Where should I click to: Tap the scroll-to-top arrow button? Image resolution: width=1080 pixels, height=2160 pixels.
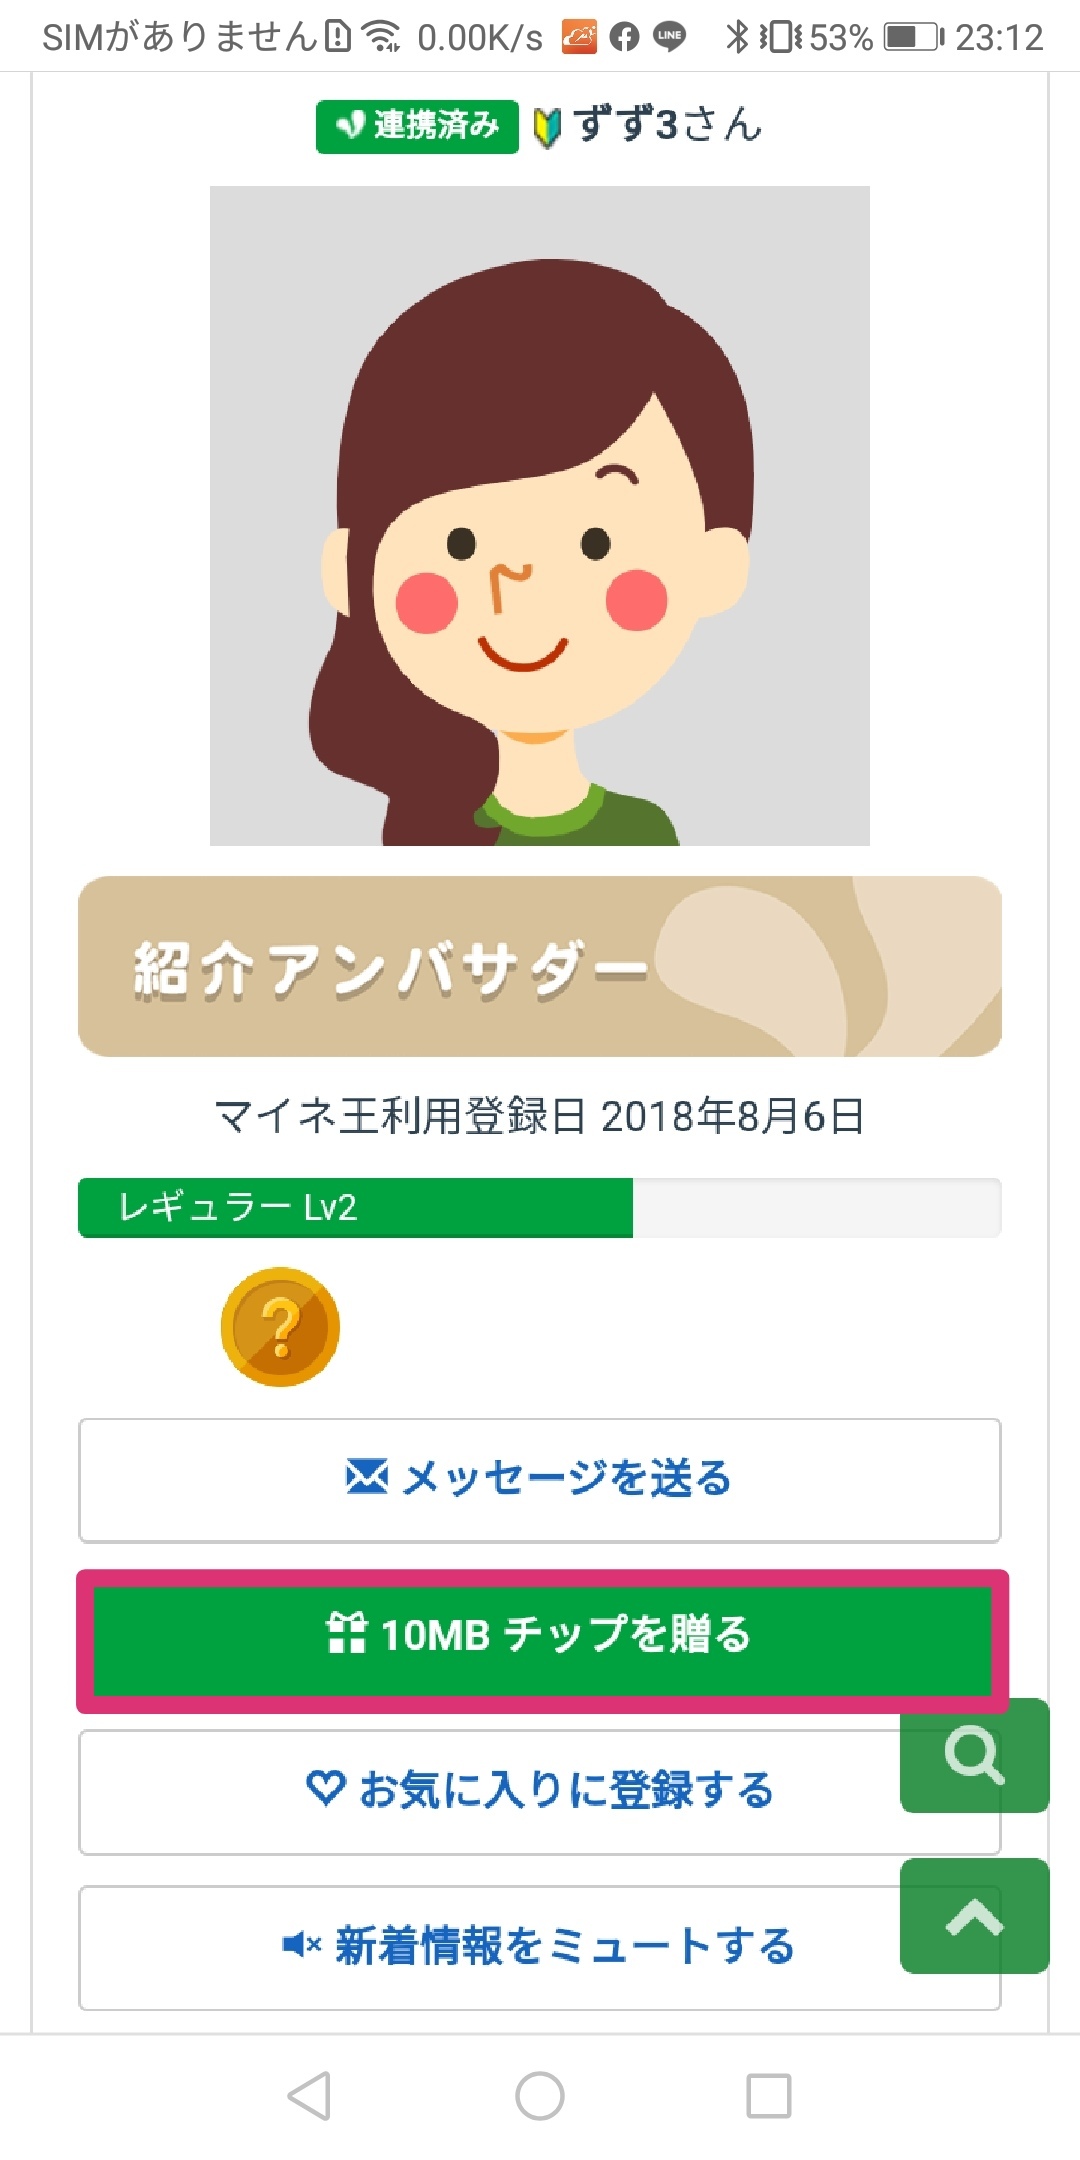tap(974, 1916)
